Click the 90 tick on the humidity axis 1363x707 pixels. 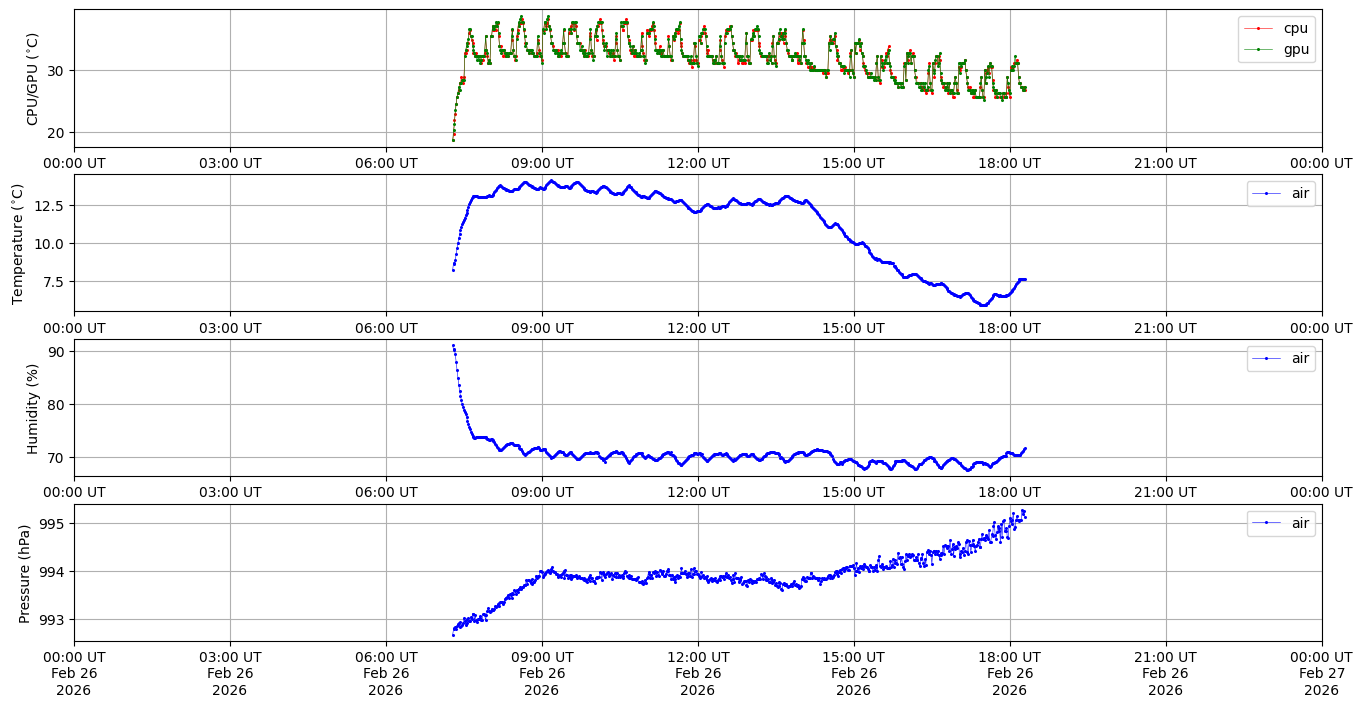pyautogui.click(x=57, y=352)
